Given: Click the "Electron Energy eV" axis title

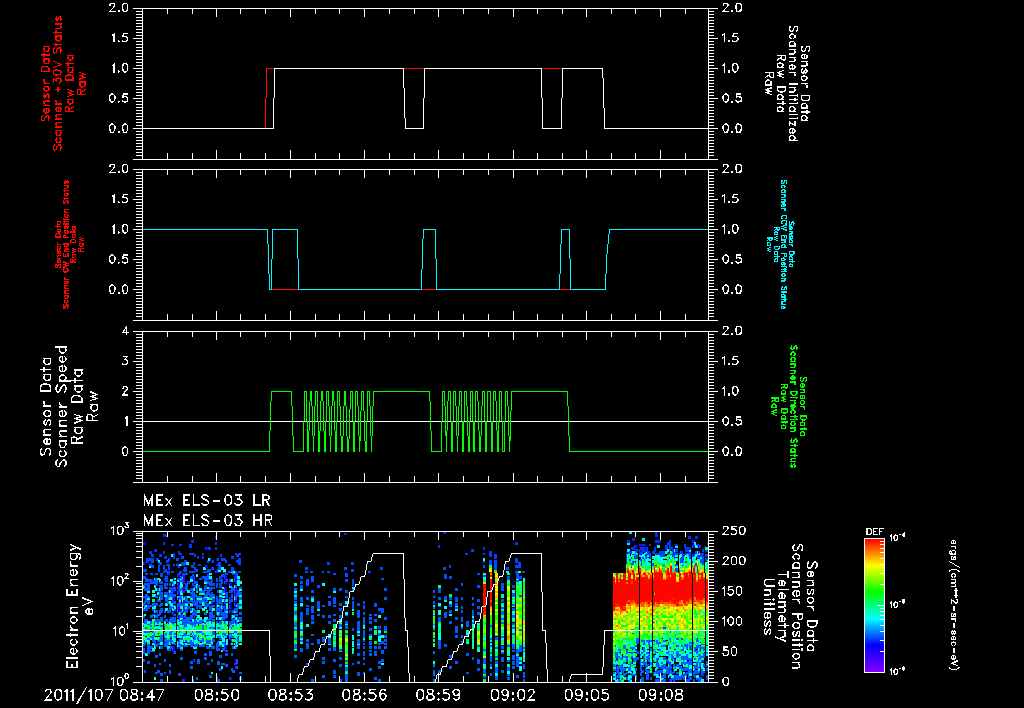Looking at the screenshot, I should [x=81, y=606].
